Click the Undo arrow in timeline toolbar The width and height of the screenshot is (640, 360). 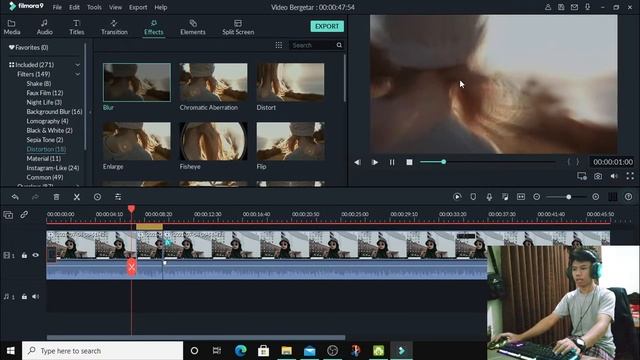pos(15,197)
